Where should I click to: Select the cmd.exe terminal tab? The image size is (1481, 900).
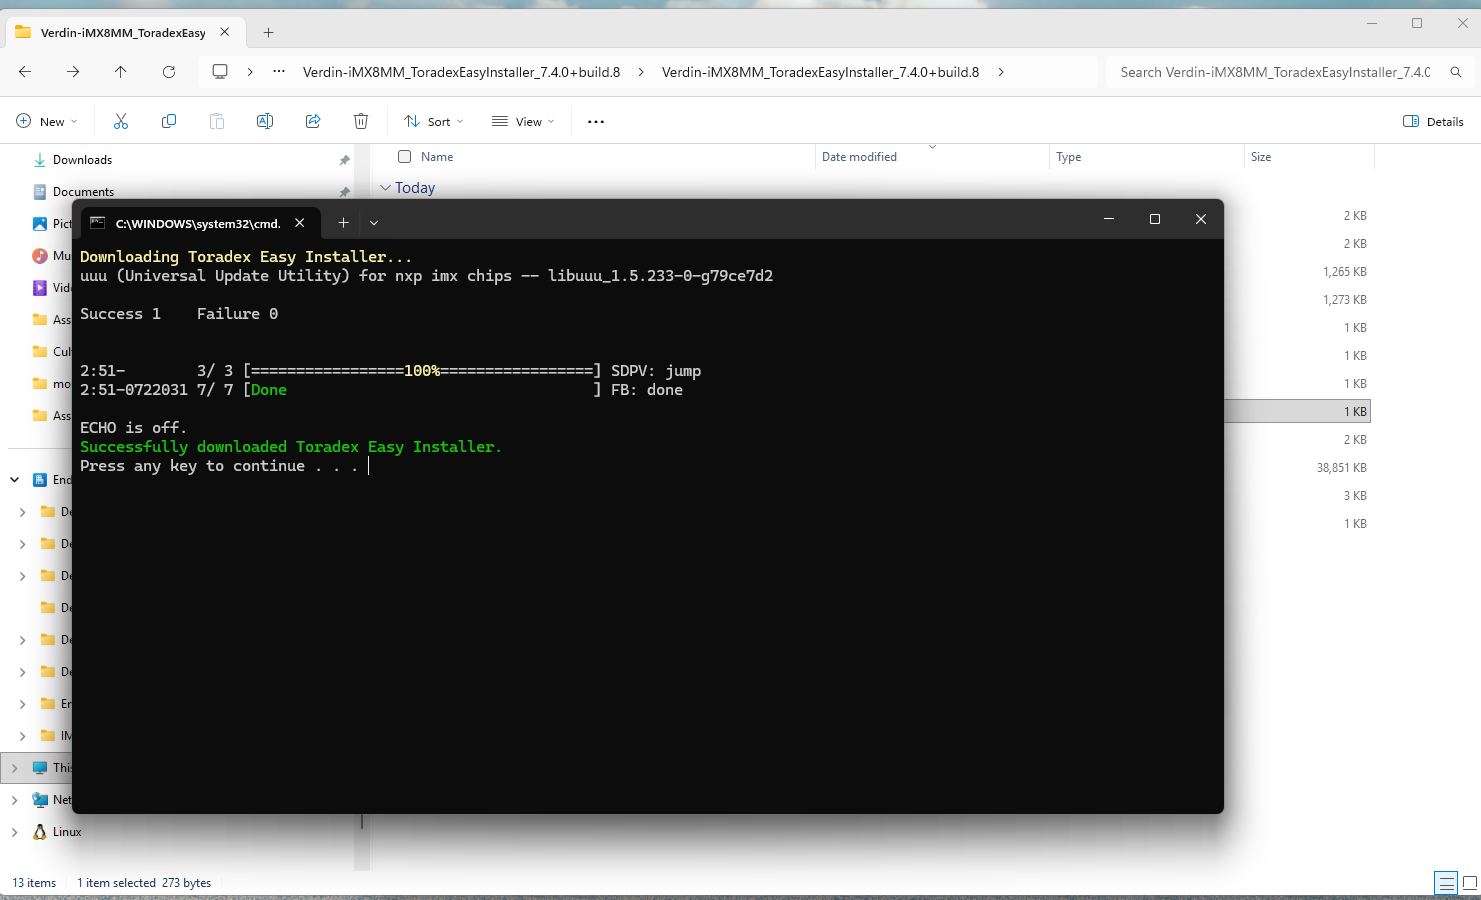[197, 223]
